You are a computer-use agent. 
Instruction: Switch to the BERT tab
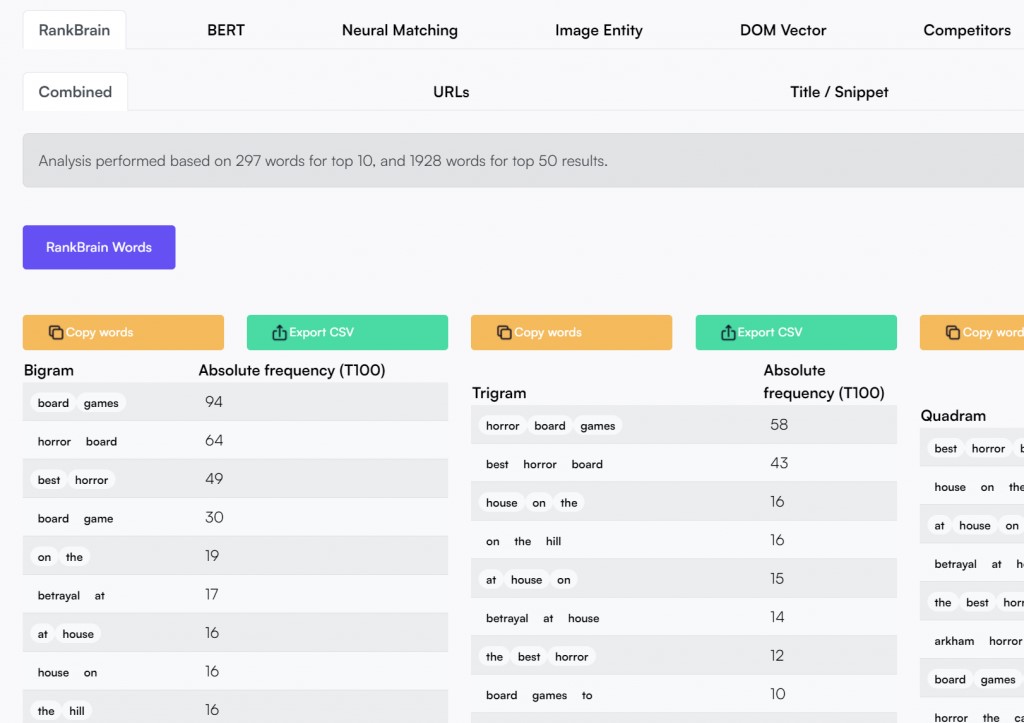point(226,30)
